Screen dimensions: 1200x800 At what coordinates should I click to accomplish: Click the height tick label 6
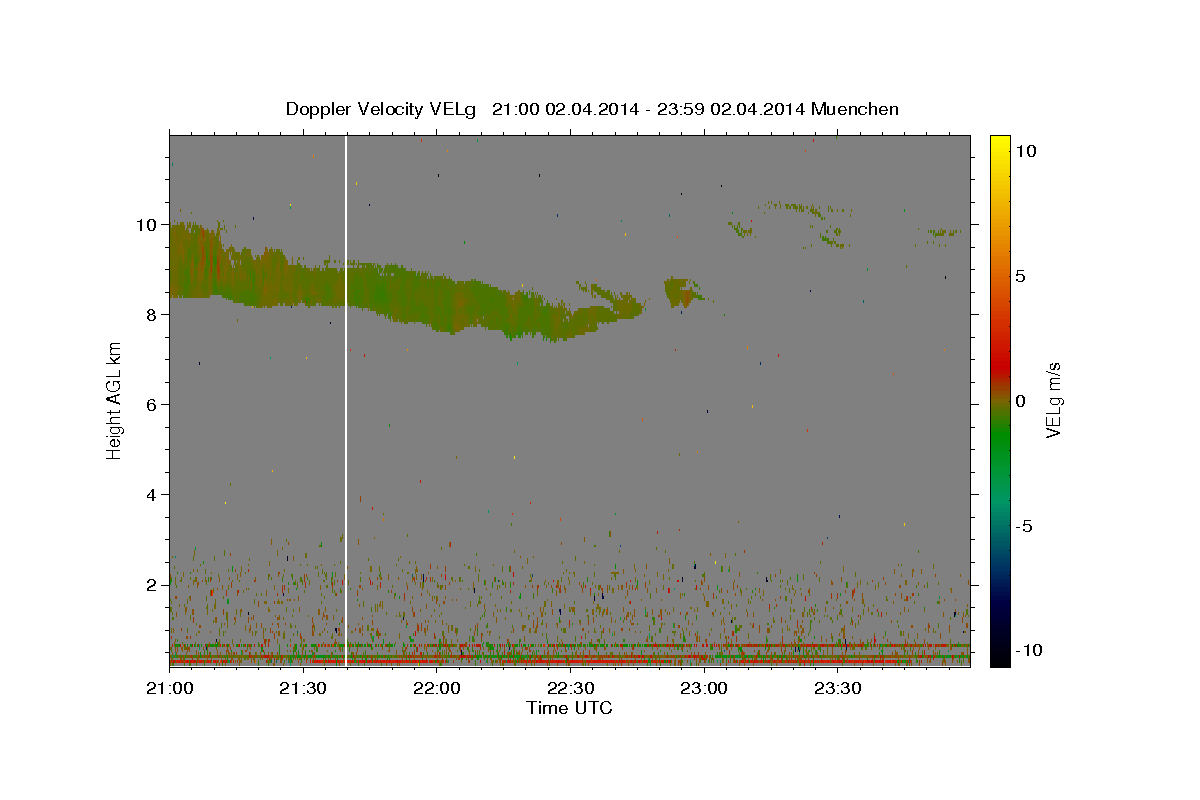[153, 405]
